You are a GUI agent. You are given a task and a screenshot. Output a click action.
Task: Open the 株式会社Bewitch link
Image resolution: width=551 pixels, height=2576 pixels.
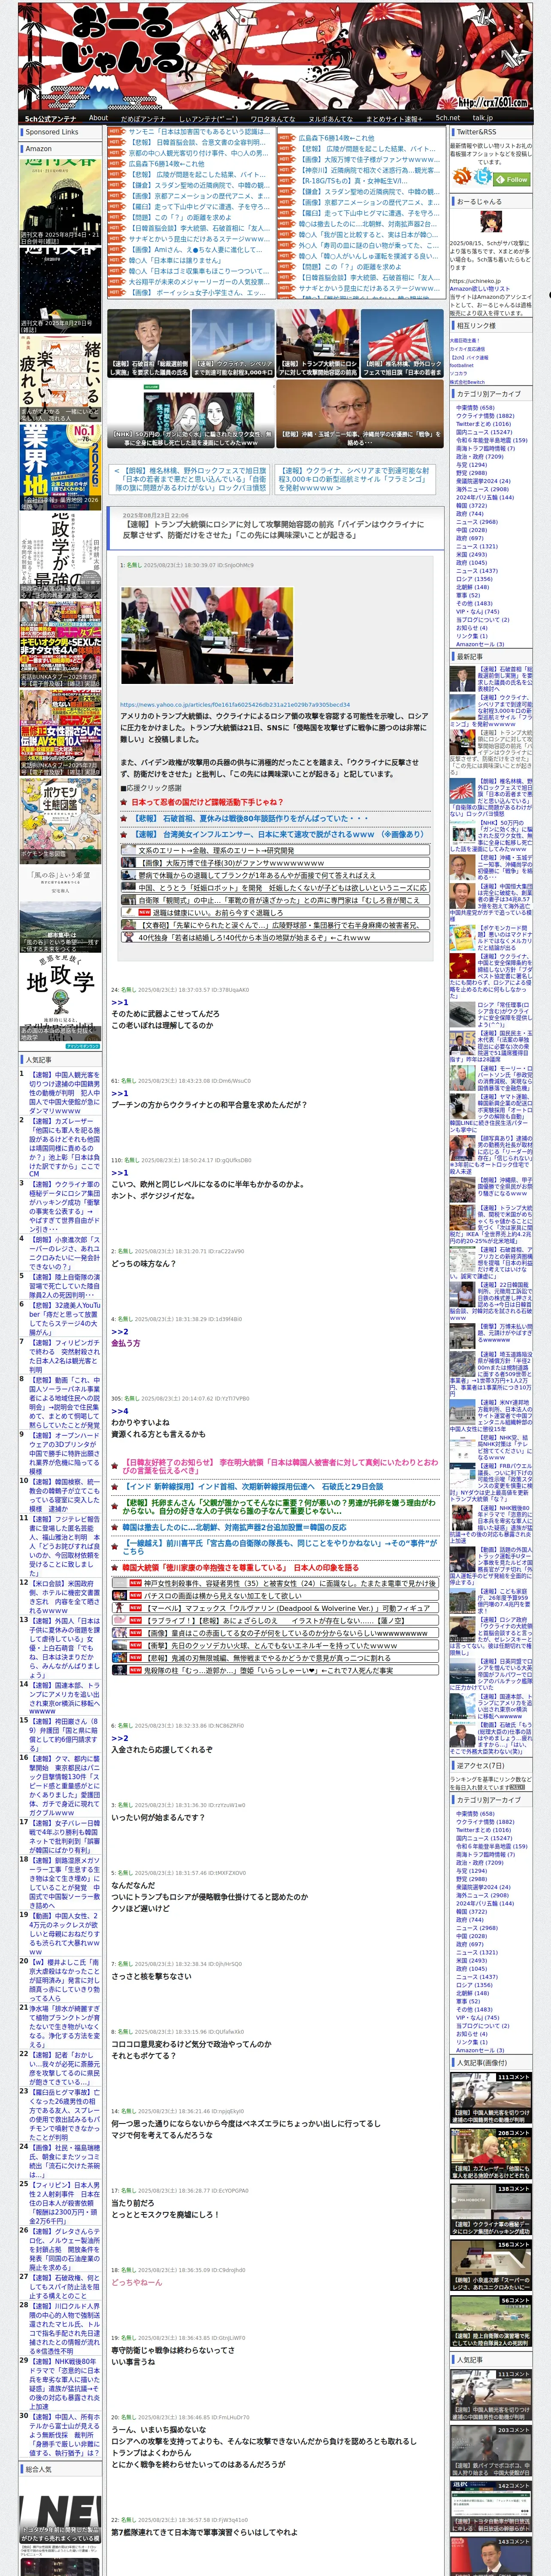tap(466, 382)
